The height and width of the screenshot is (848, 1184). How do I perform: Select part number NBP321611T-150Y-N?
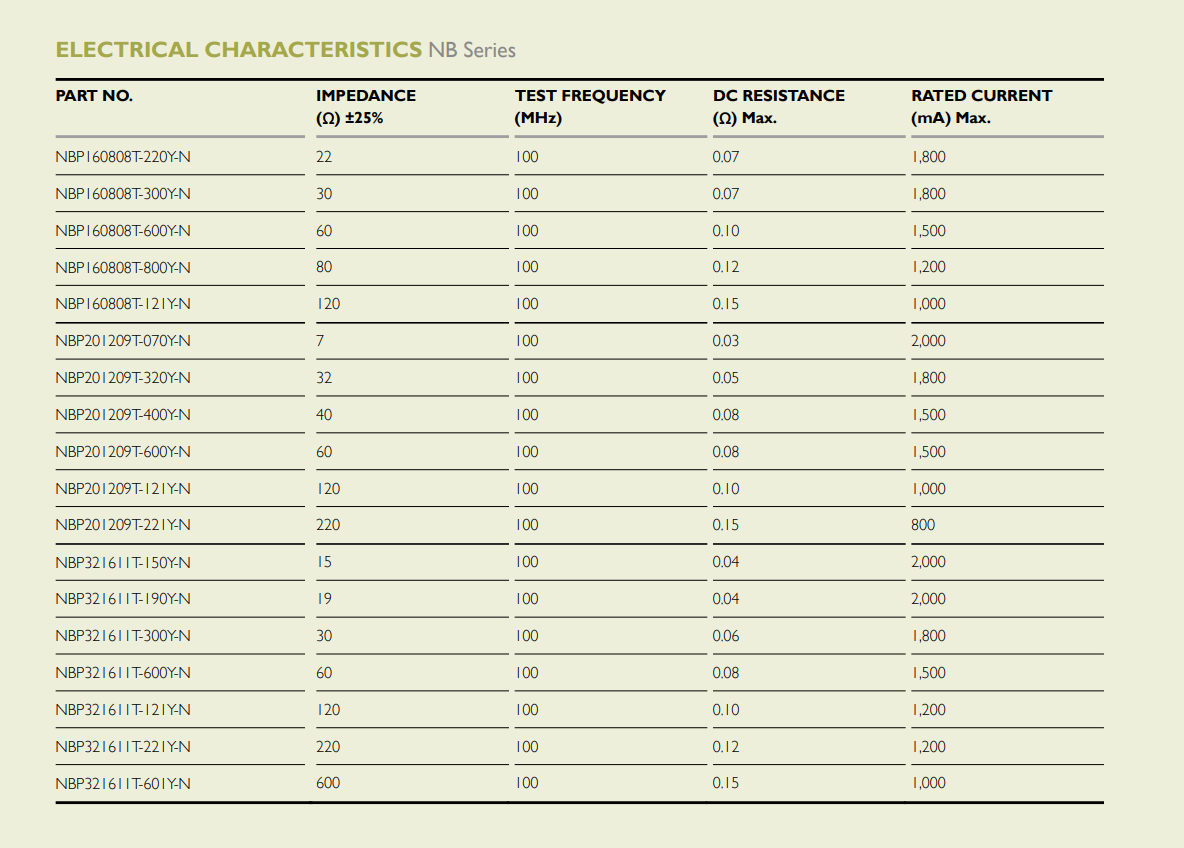123,563
